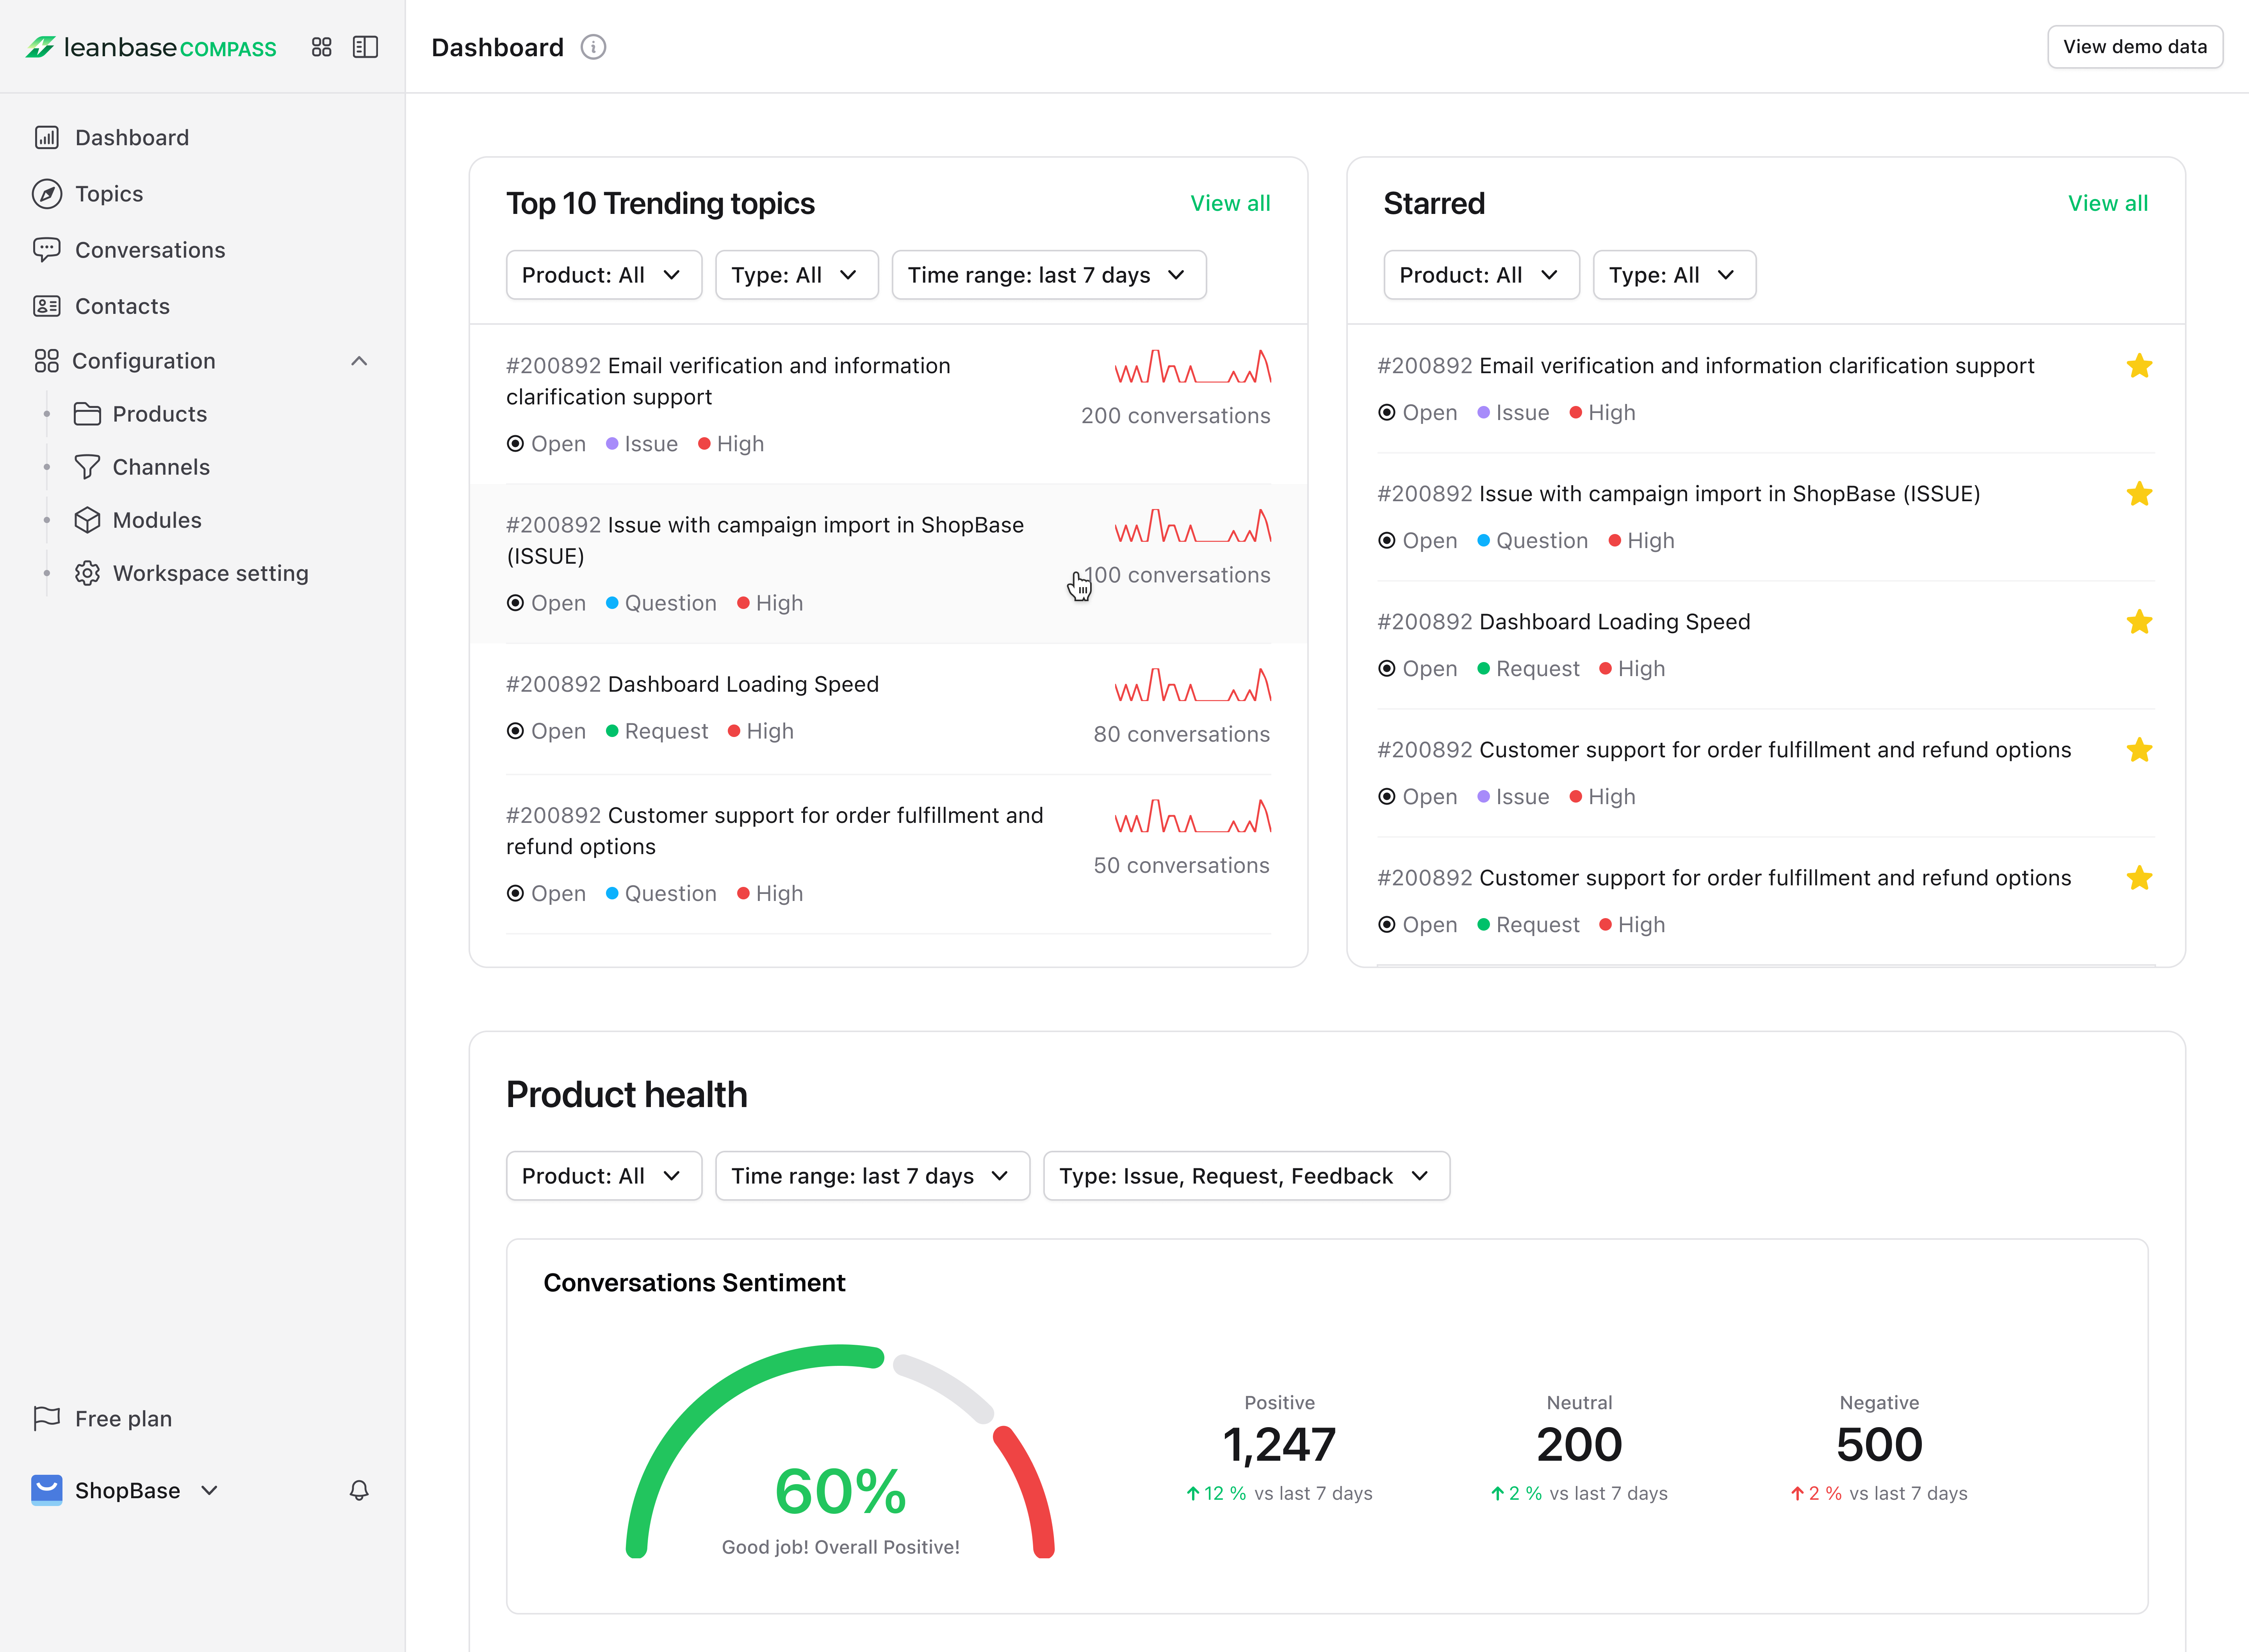
Task: Go to Channels in the sidebar
Action: [160, 467]
